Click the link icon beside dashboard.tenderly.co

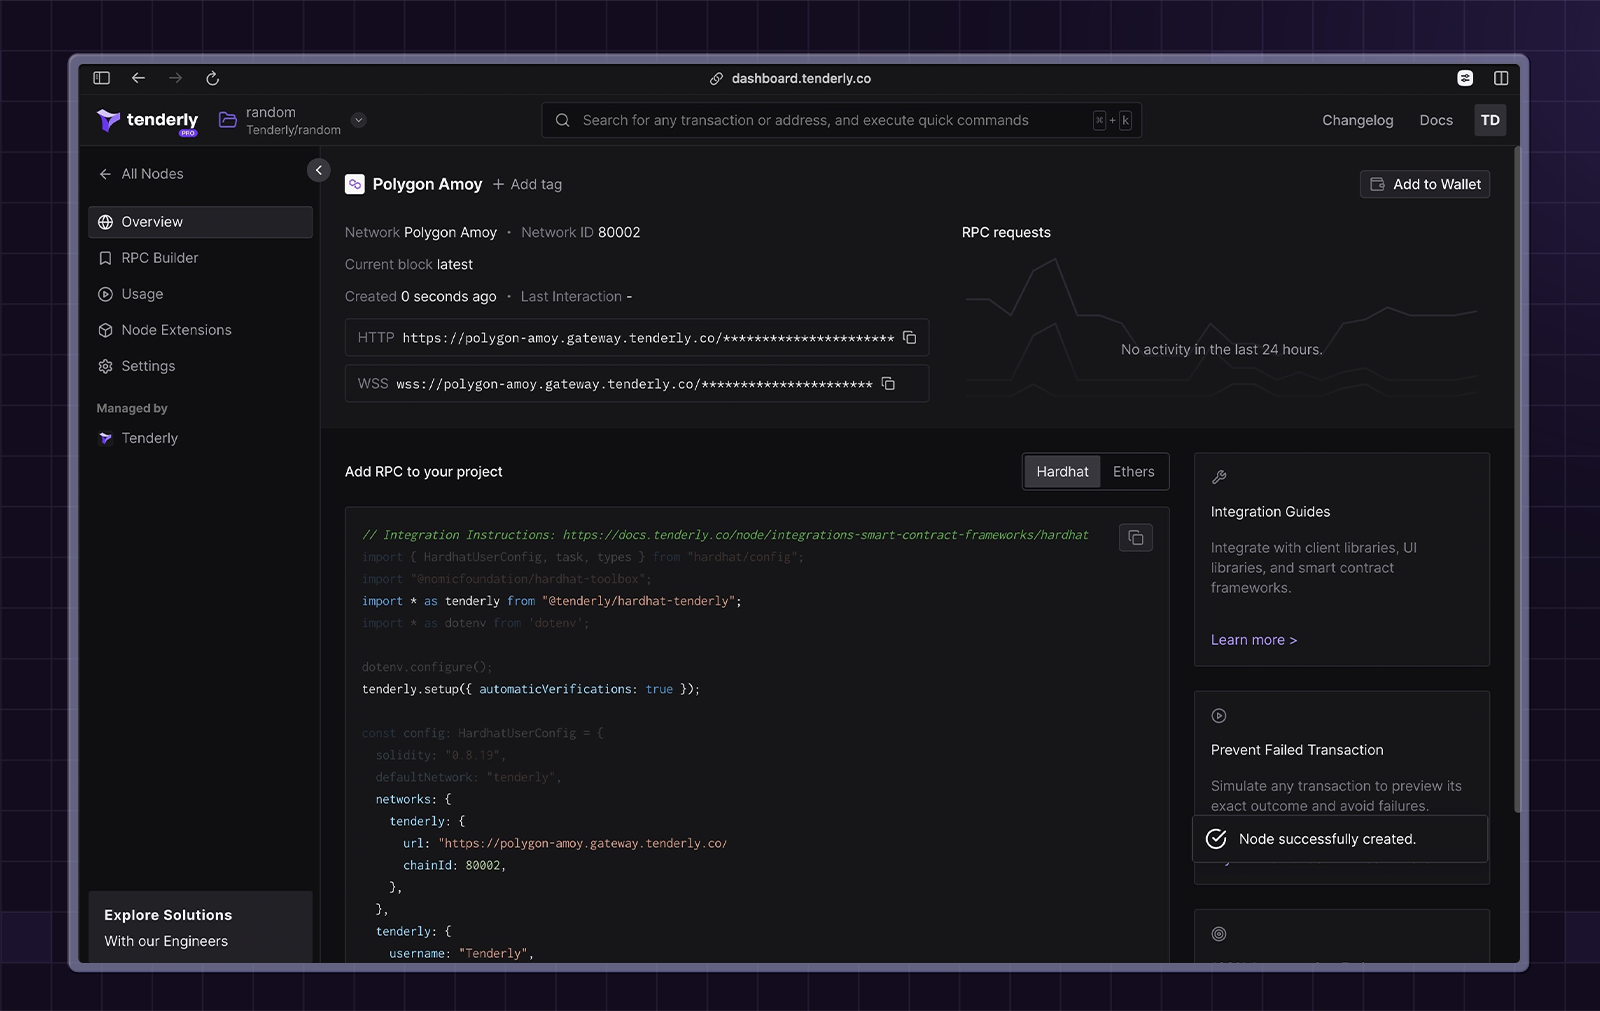(x=716, y=78)
